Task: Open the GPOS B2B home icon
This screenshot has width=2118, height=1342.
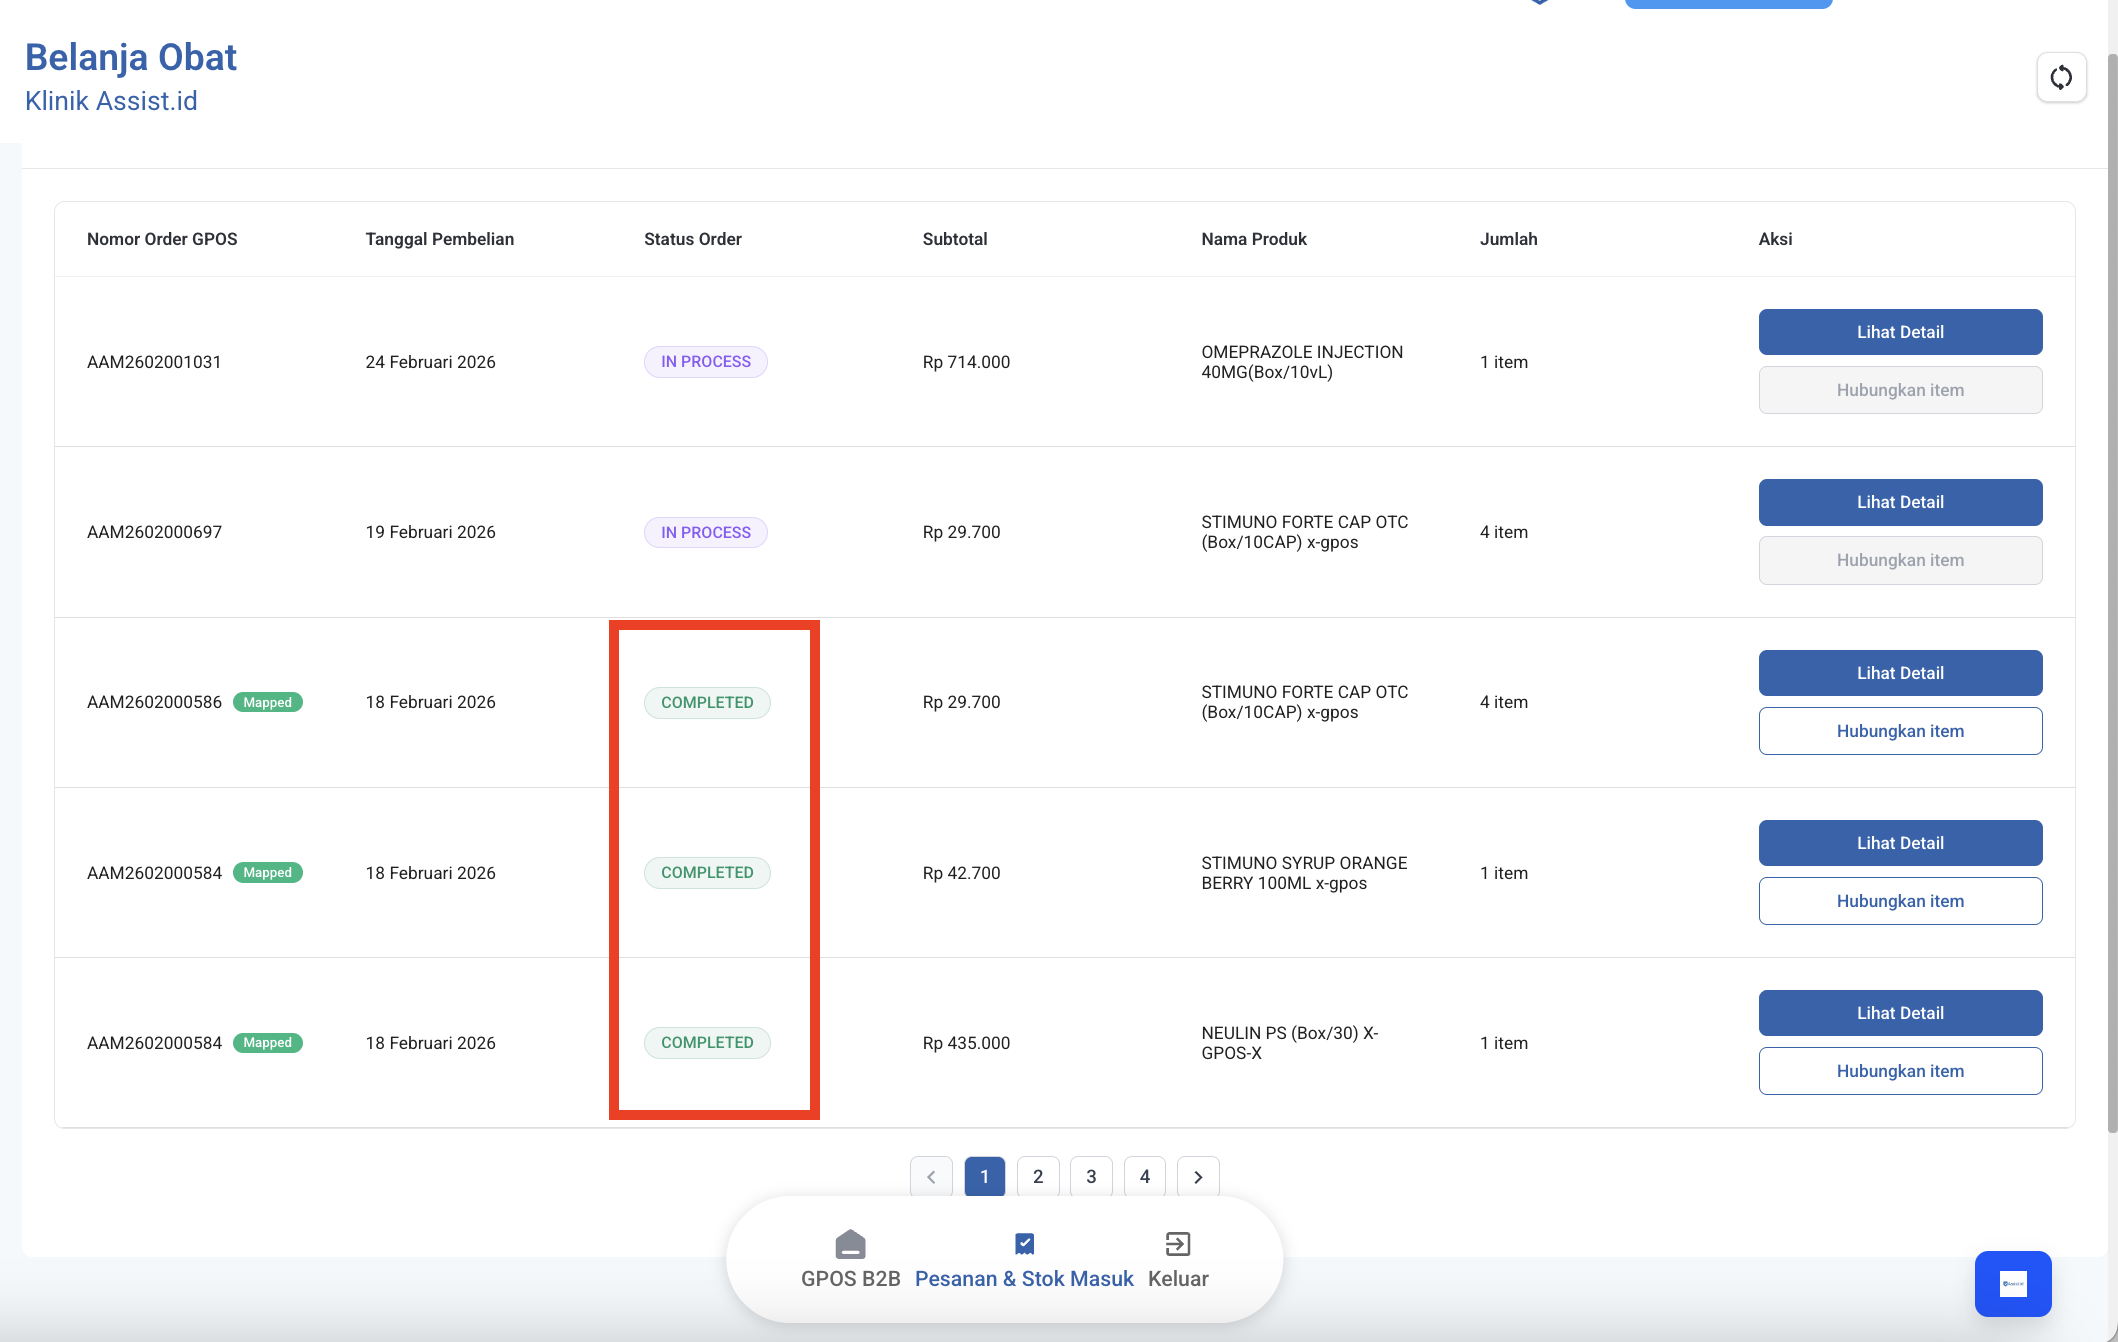Action: (850, 1244)
